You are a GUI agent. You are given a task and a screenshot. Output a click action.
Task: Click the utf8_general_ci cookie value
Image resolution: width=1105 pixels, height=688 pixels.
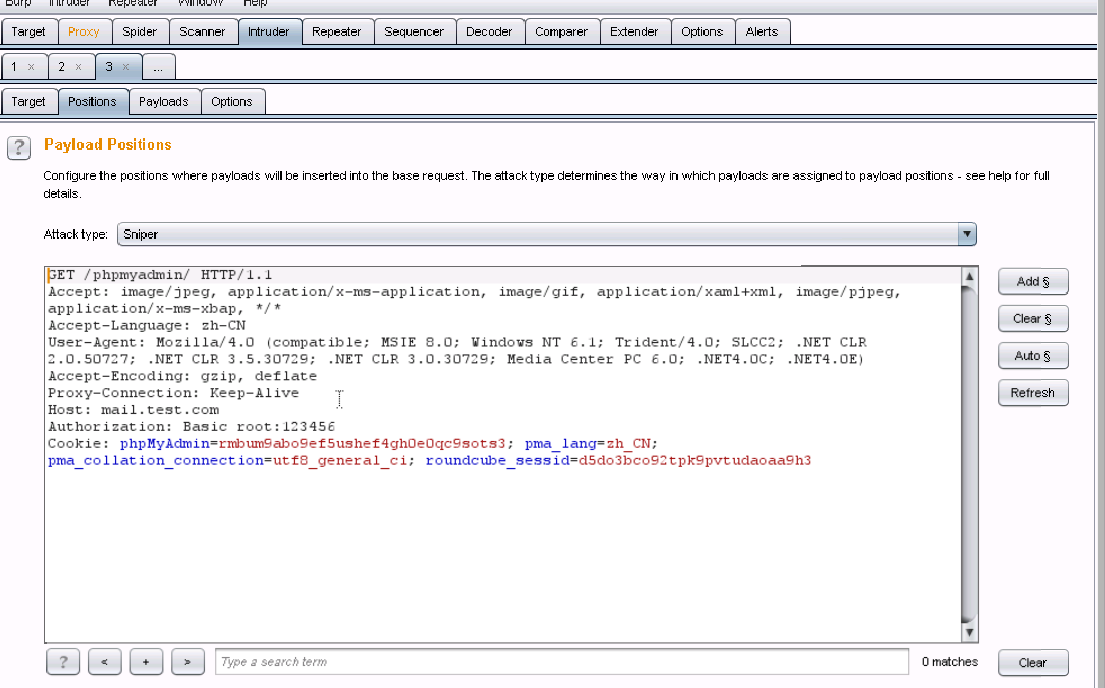(339, 460)
